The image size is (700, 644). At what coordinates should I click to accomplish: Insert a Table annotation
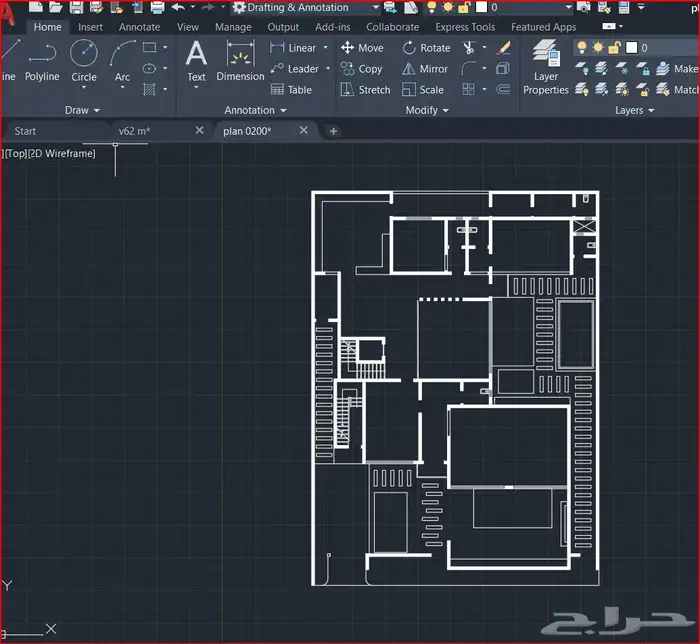coord(291,90)
